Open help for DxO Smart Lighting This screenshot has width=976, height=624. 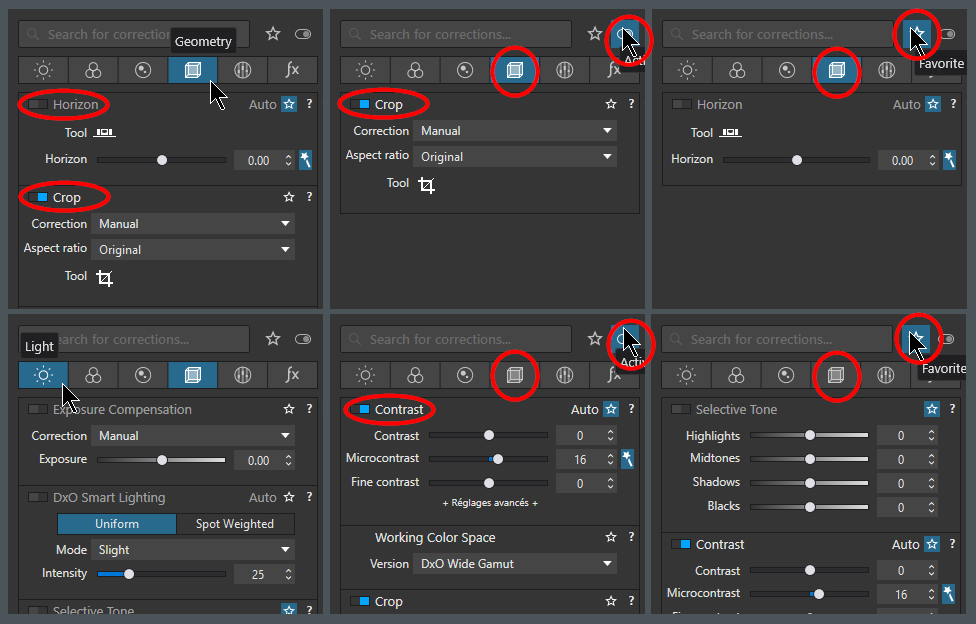pyautogui.click(x=309, y=497)
